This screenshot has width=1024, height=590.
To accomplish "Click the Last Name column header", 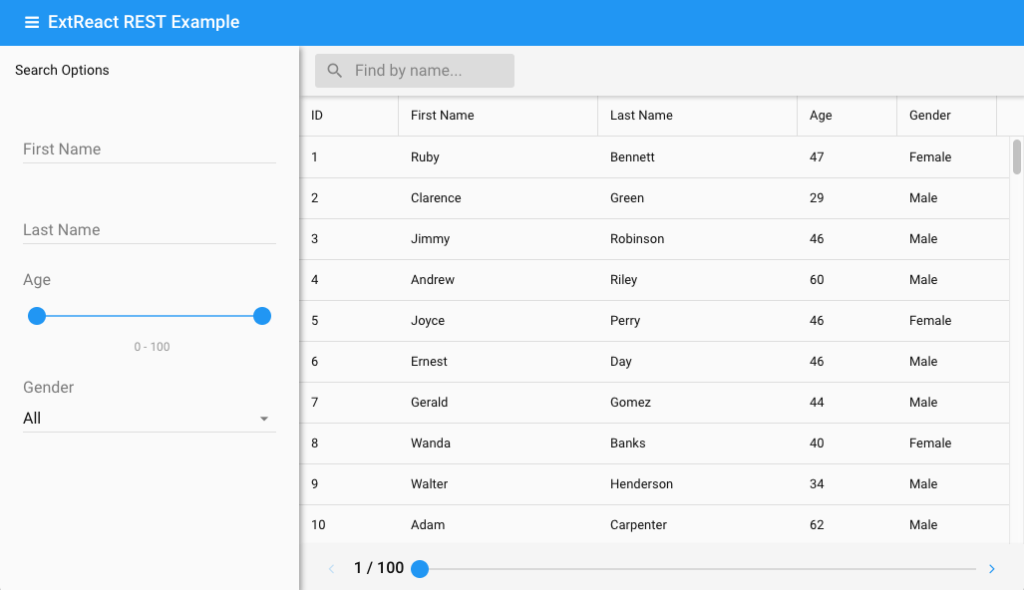I will click(697, 116).
